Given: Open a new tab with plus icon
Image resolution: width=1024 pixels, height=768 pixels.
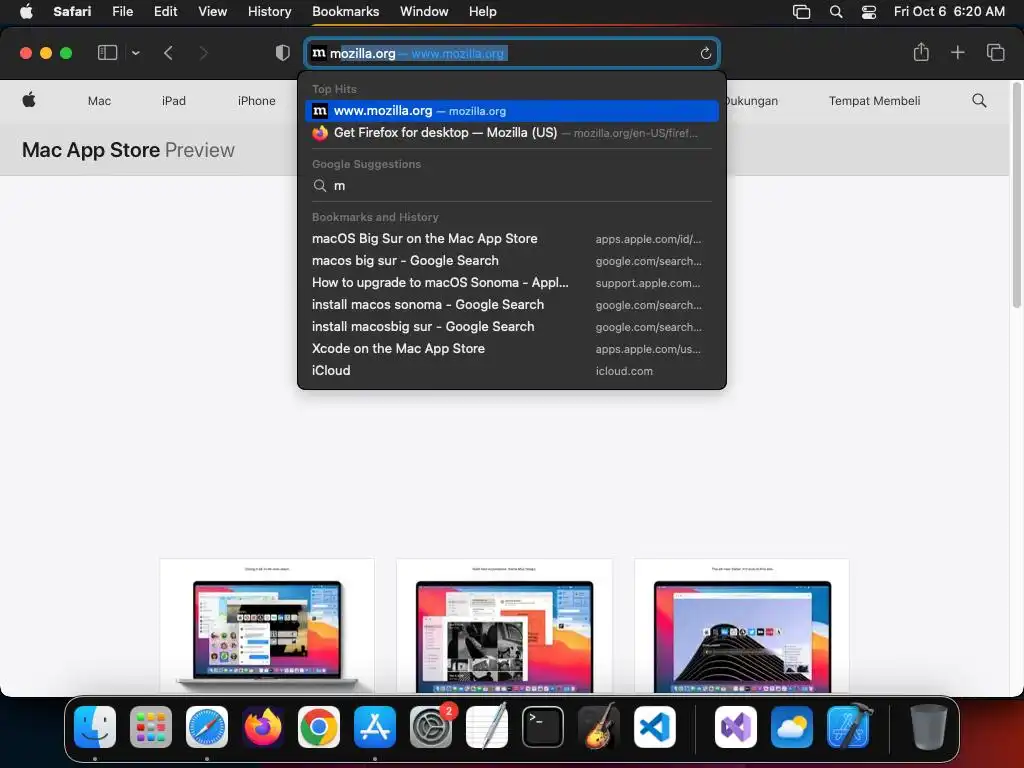Looking at the screenshot, I should click(x=957, y=52).
